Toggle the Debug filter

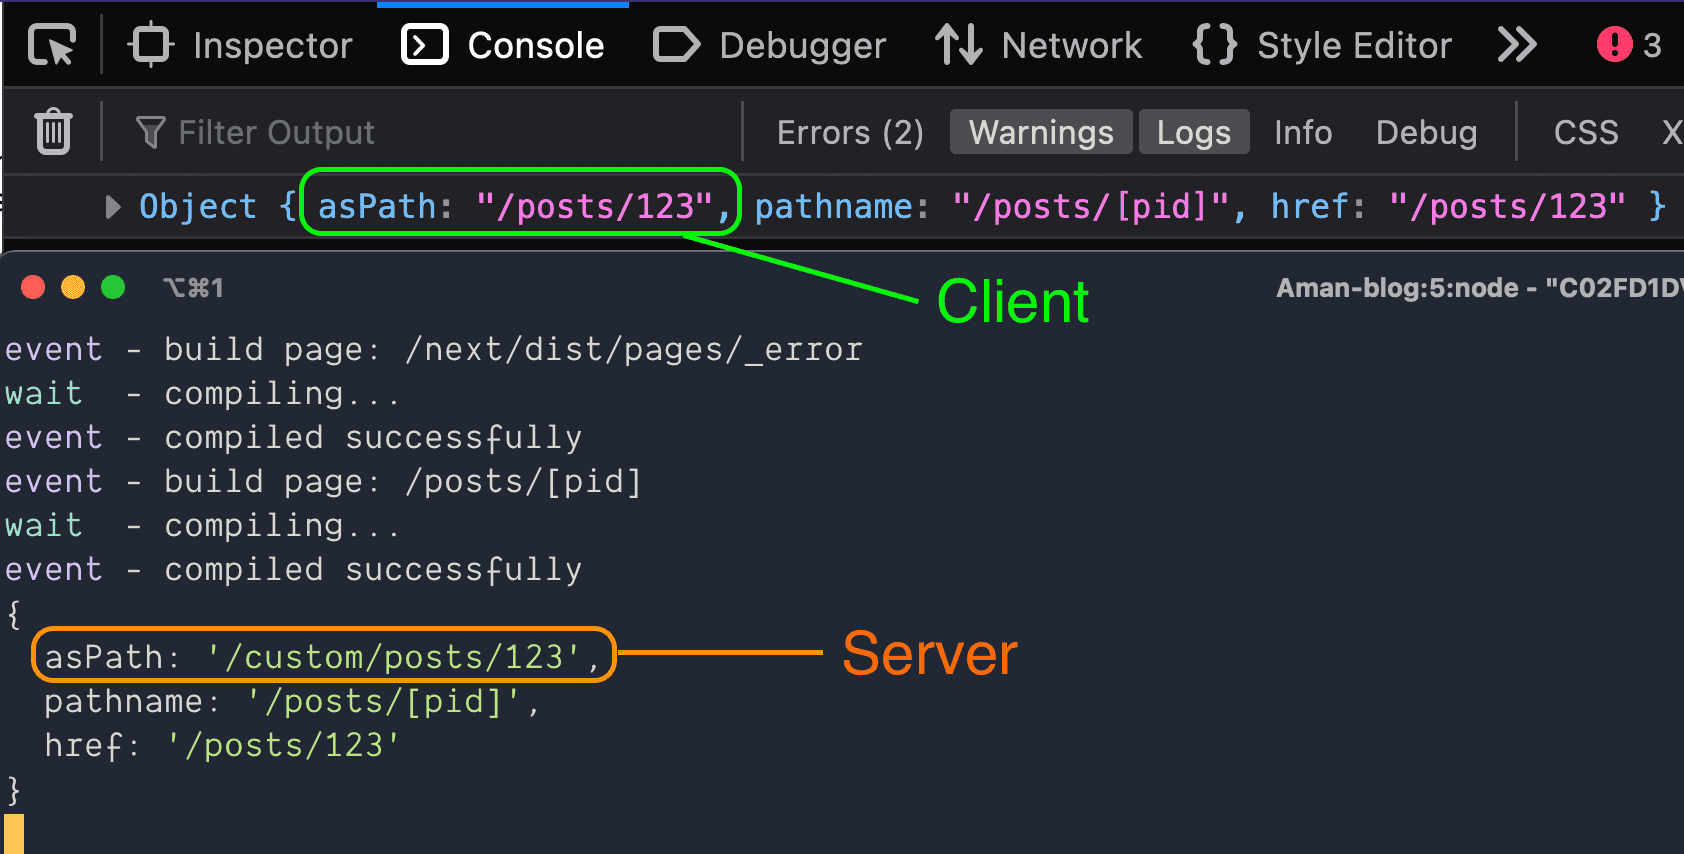(1426, 132)
